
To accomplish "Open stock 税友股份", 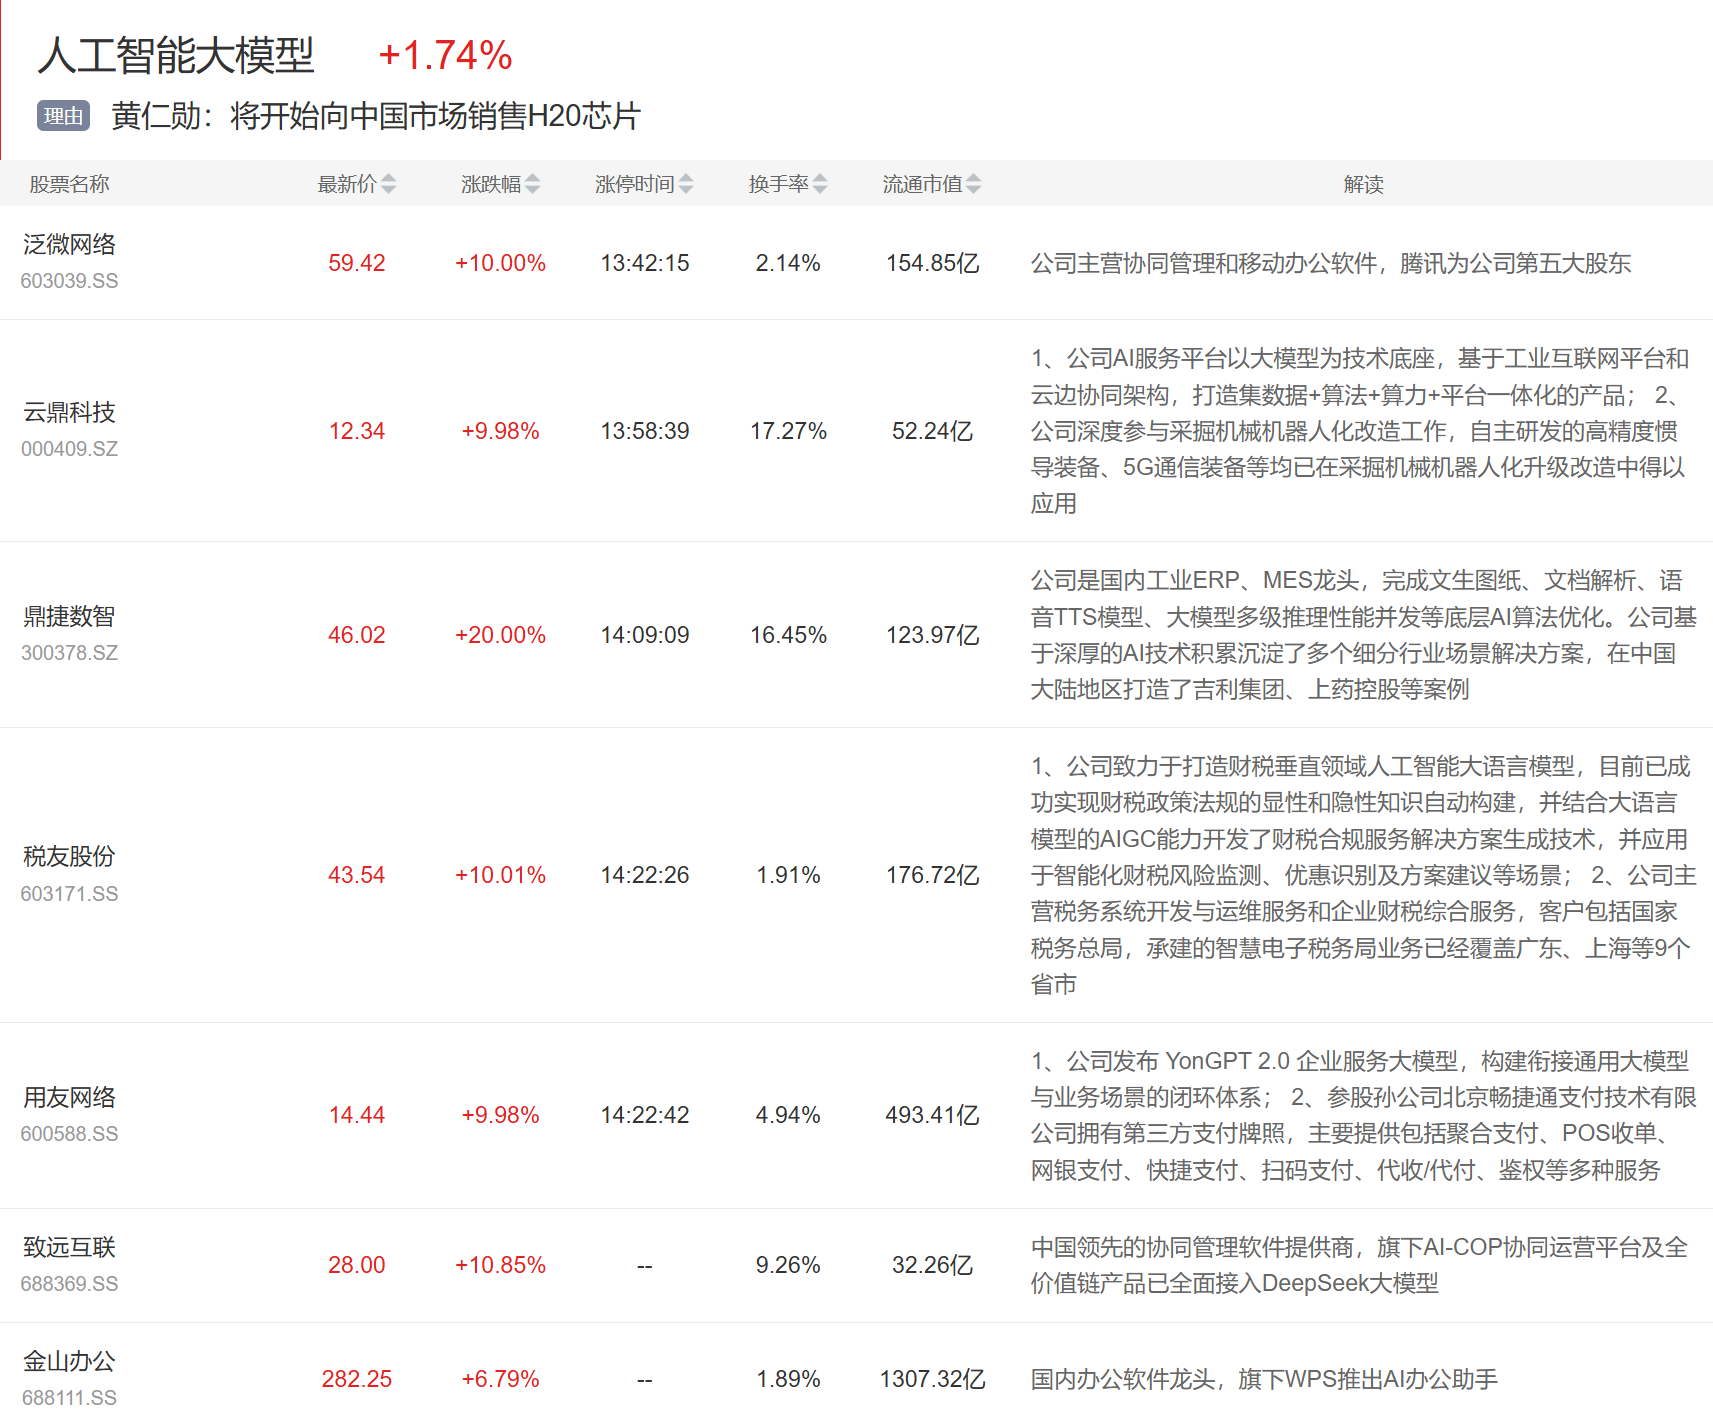I will (69, 856).
